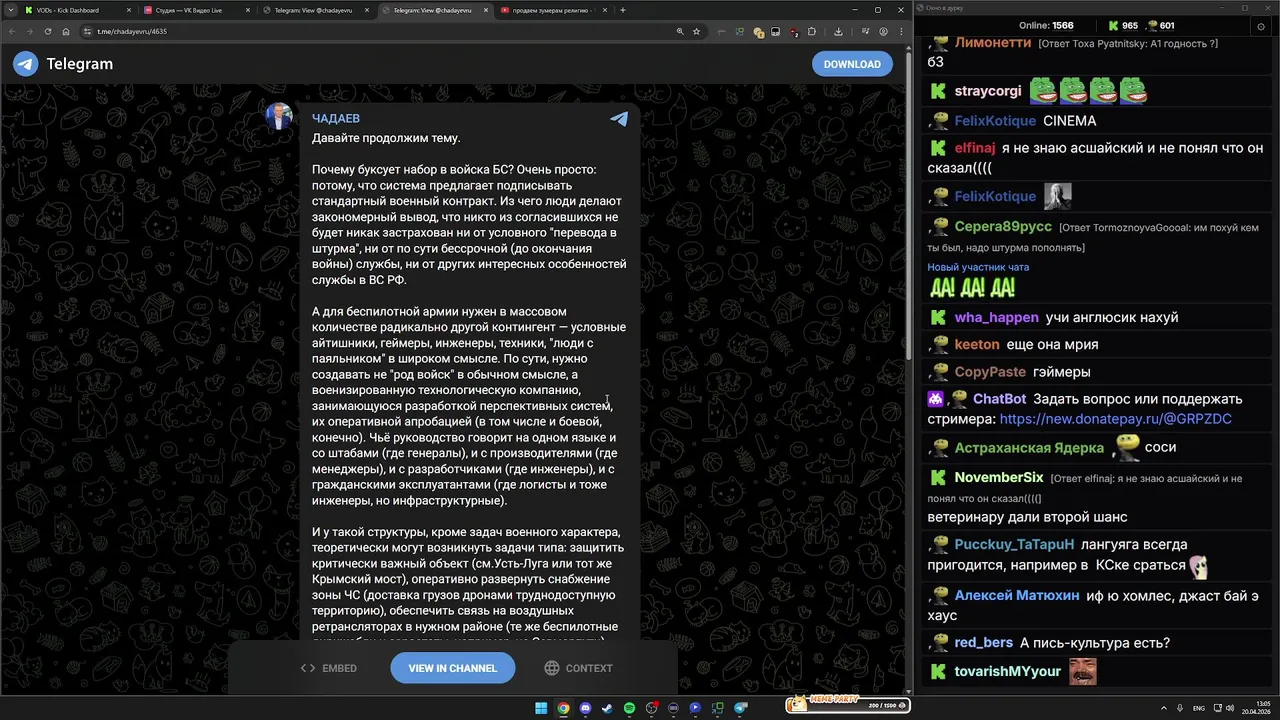The image size is (1280, 720).
Task: Open Spotify from the taskbar
Action: pos(629,708)
